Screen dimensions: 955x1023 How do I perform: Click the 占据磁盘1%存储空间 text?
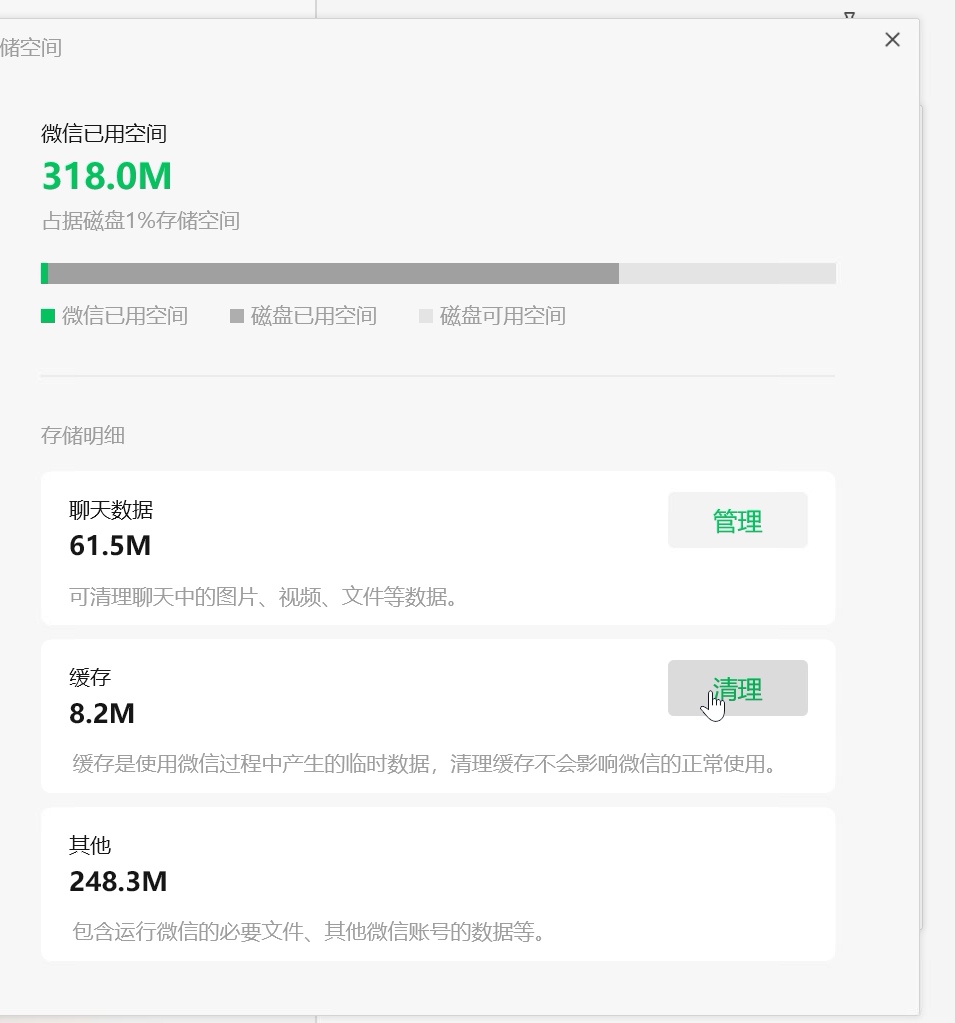point(141,221)
